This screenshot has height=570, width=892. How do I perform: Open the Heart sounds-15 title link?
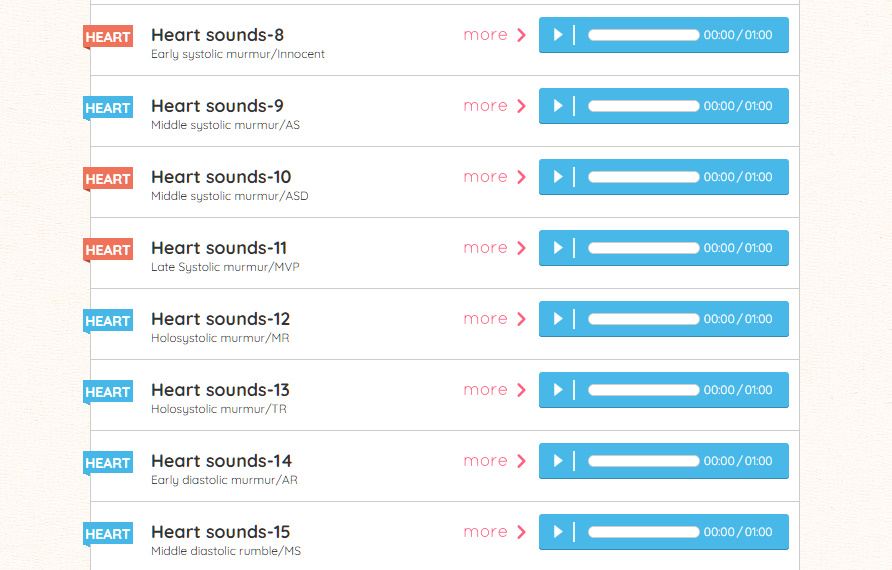220,532
